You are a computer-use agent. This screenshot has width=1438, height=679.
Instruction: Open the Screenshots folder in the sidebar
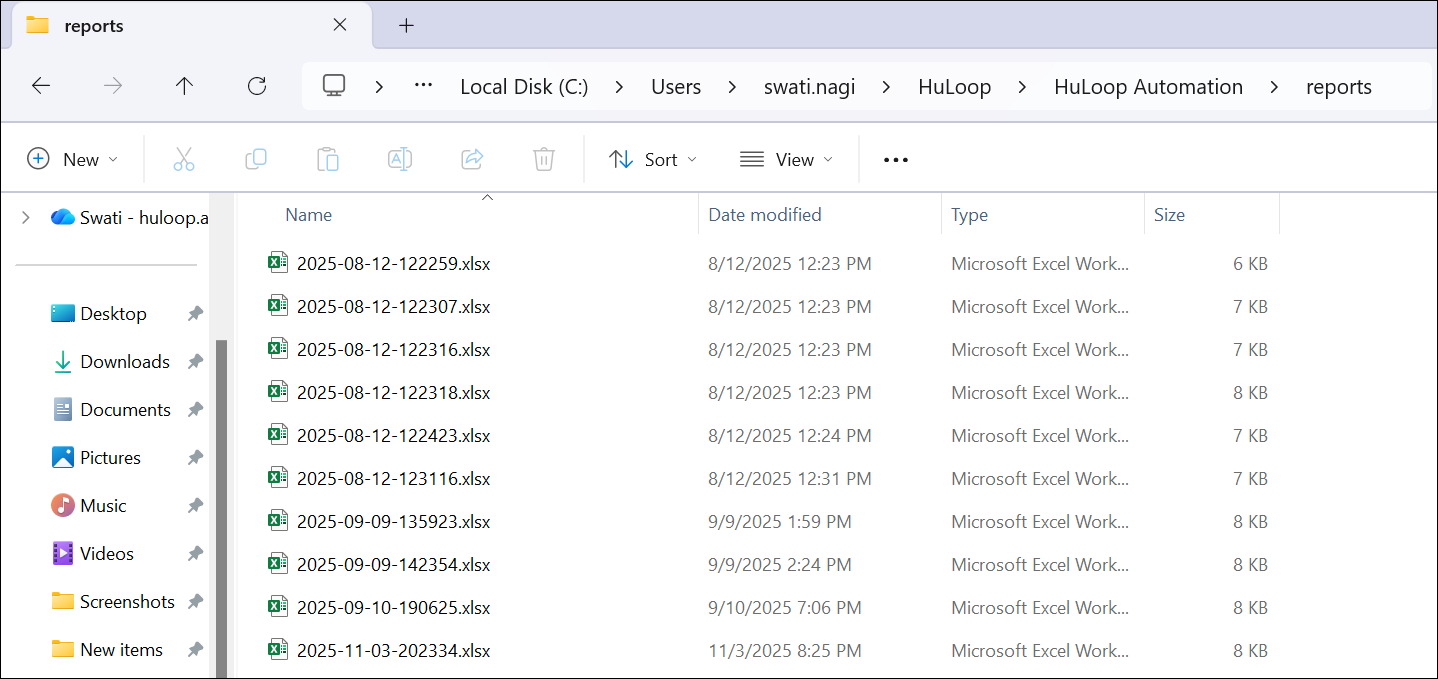[x=125, y=601]
